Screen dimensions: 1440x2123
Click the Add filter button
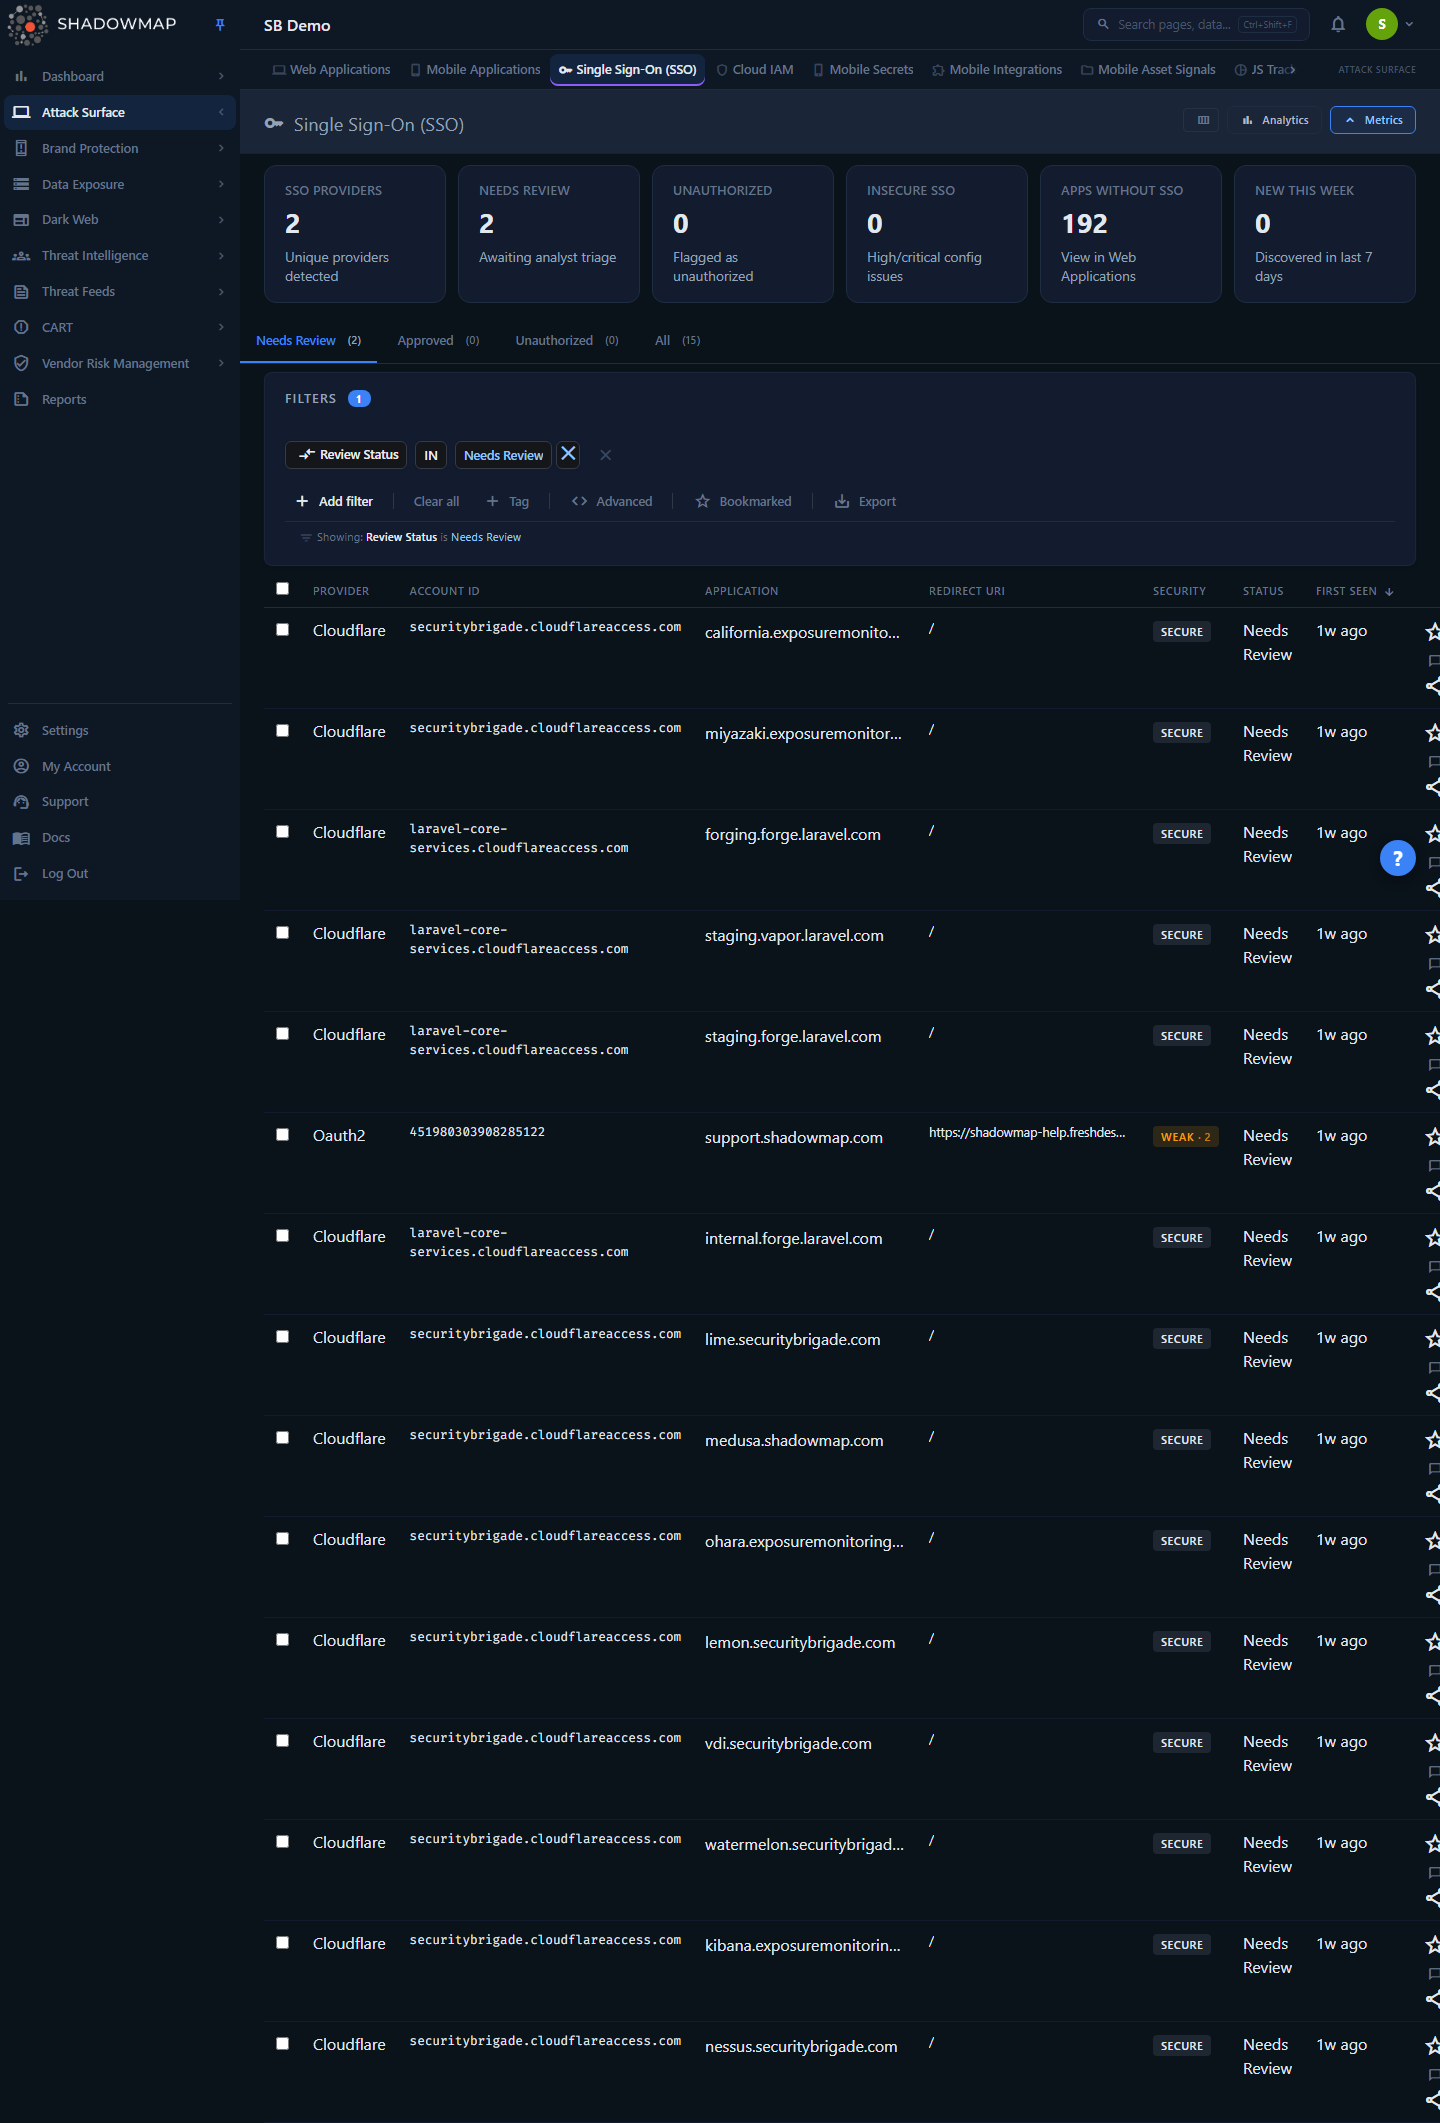pos(334,502)
